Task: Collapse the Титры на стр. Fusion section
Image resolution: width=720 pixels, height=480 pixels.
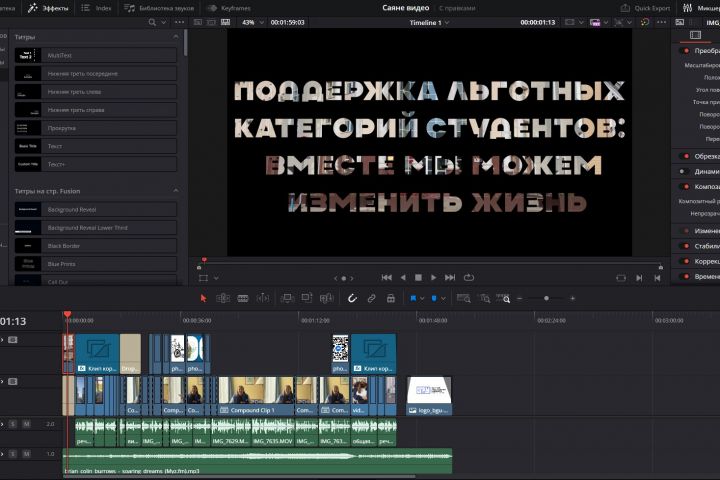Action: click(x=176, y=191)
